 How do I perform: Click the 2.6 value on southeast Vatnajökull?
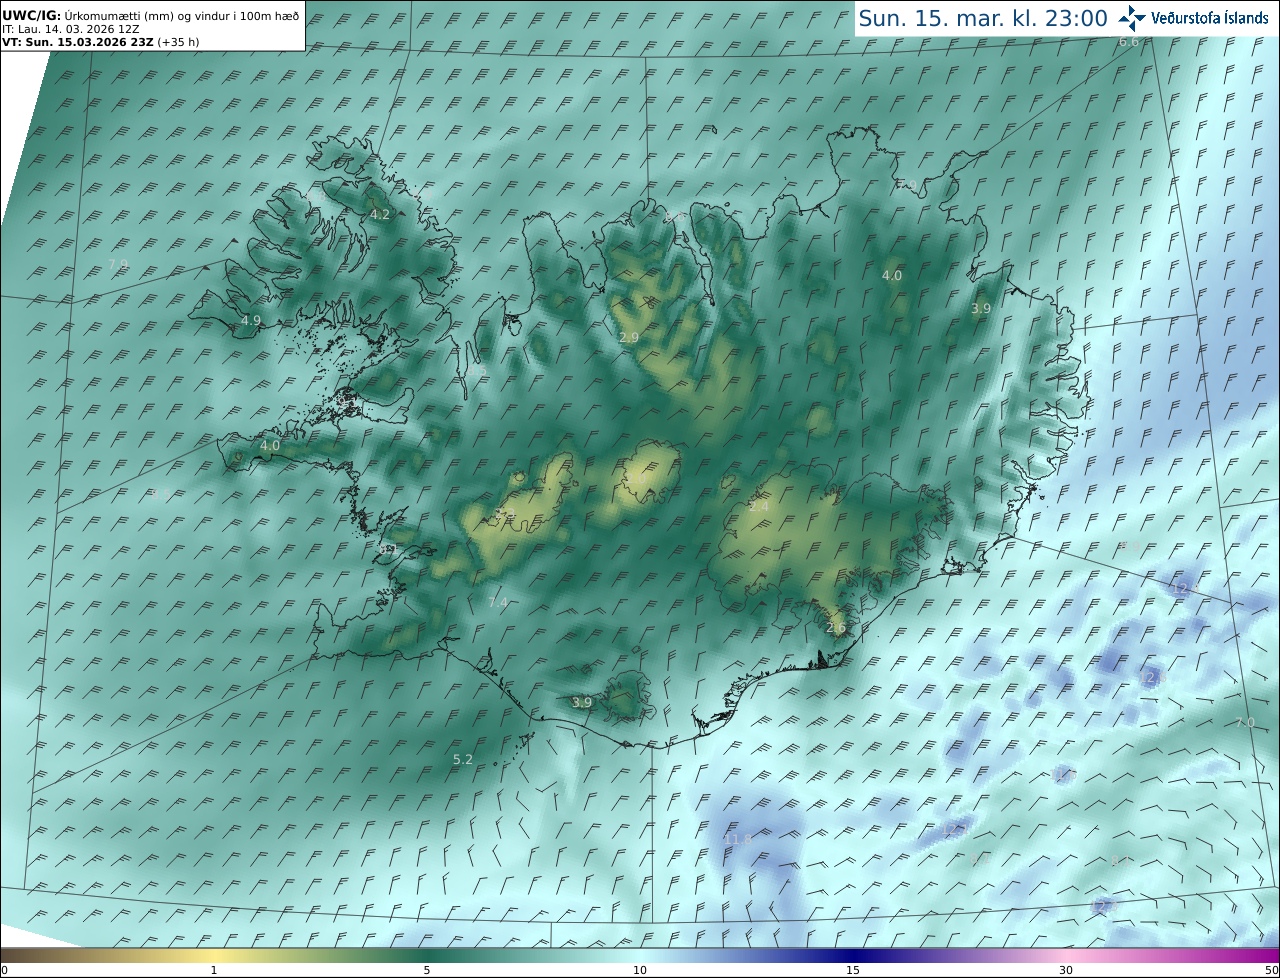coord(836,627)
